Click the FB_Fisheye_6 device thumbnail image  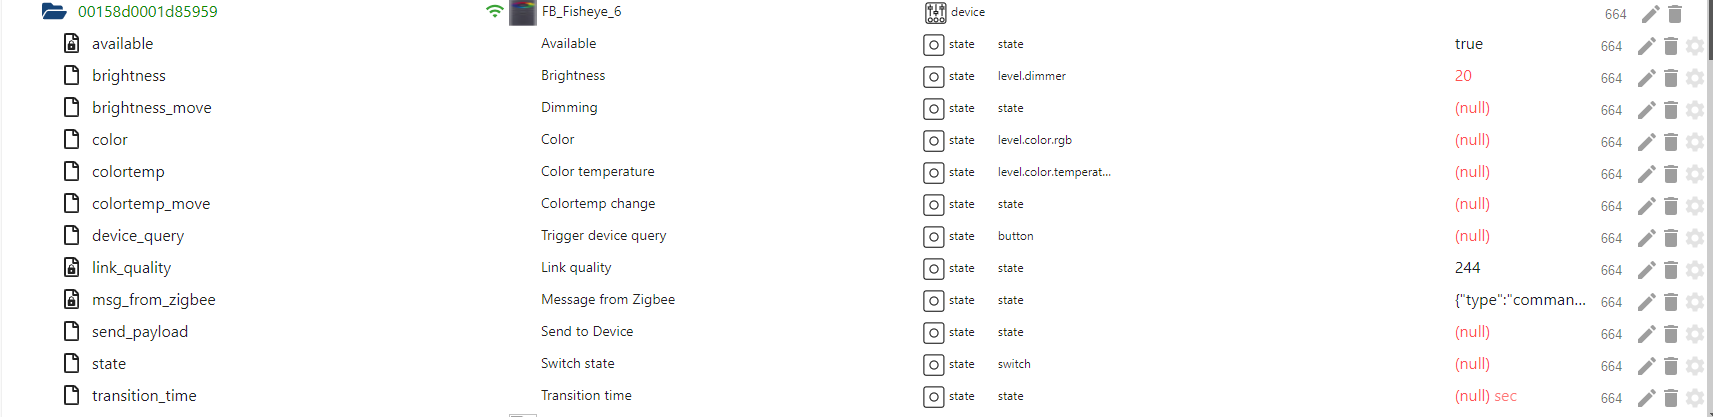click(523, 12)
